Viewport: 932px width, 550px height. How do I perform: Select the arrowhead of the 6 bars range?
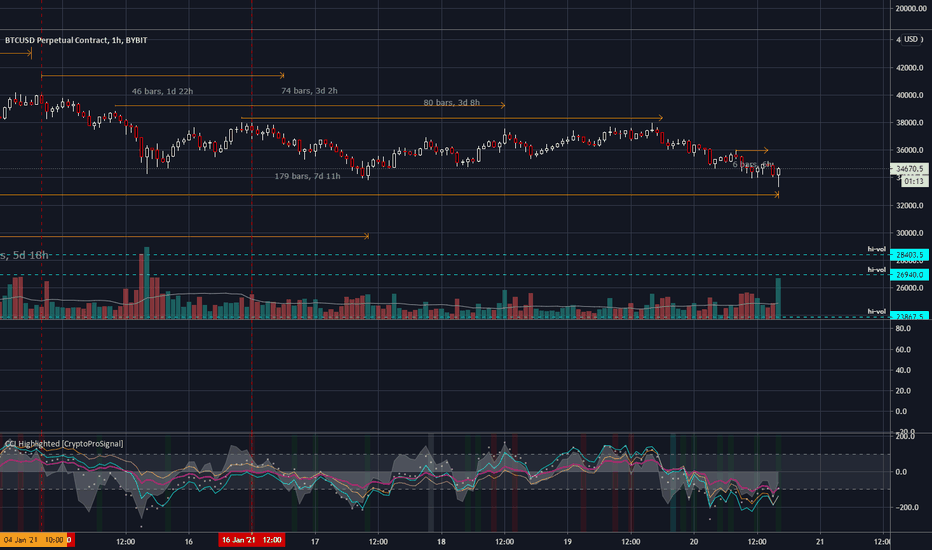click(766, 150)
